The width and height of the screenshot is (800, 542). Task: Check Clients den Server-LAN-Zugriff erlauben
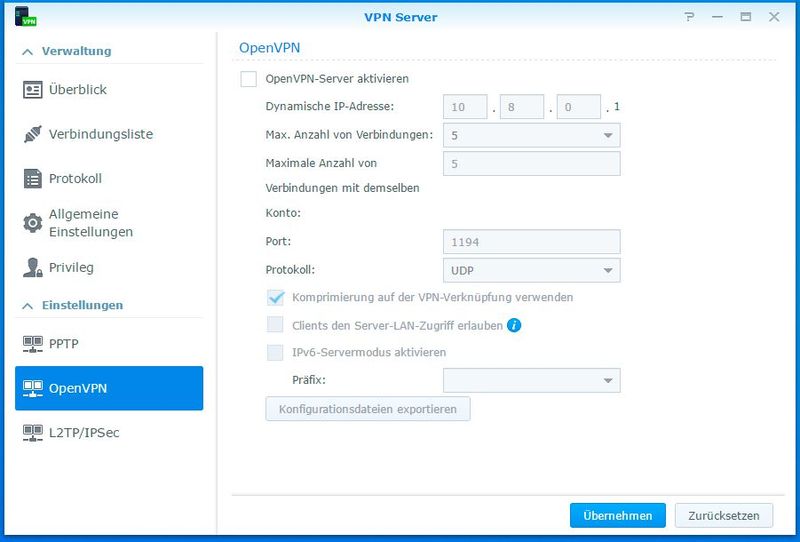coord(275,325)
